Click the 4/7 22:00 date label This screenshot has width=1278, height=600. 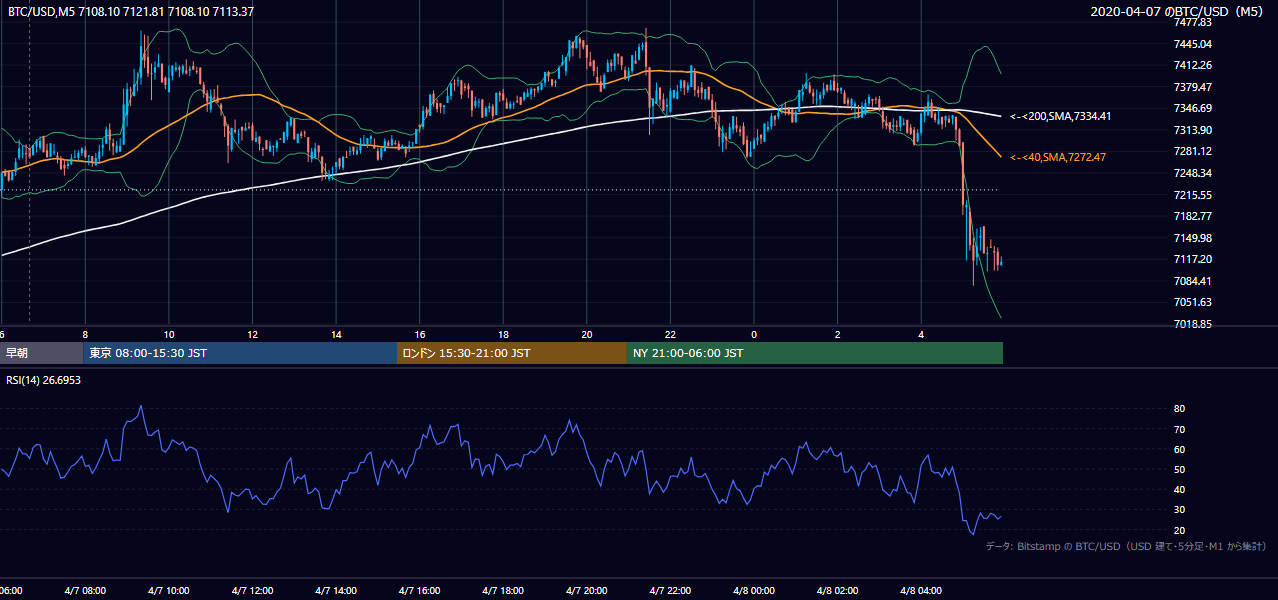tap(671, 590)
